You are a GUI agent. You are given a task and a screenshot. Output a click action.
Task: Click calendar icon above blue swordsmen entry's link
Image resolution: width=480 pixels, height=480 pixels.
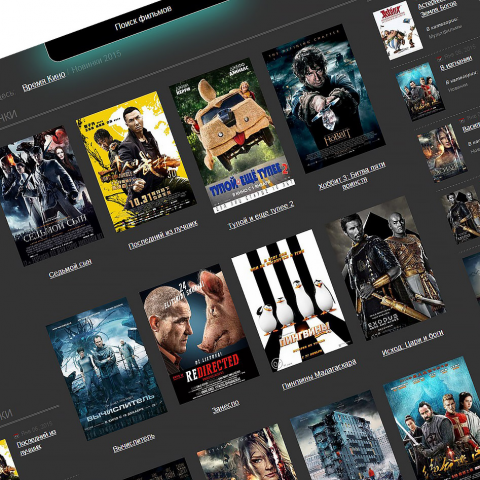(439, 58)
